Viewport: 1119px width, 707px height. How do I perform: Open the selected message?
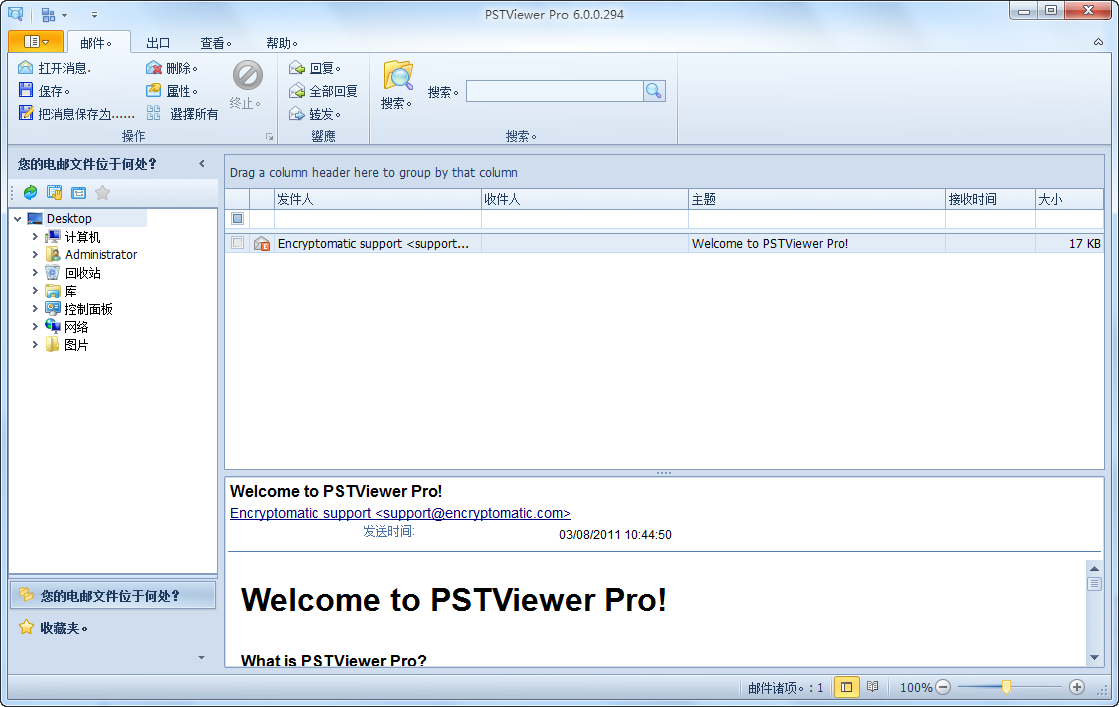27,67
